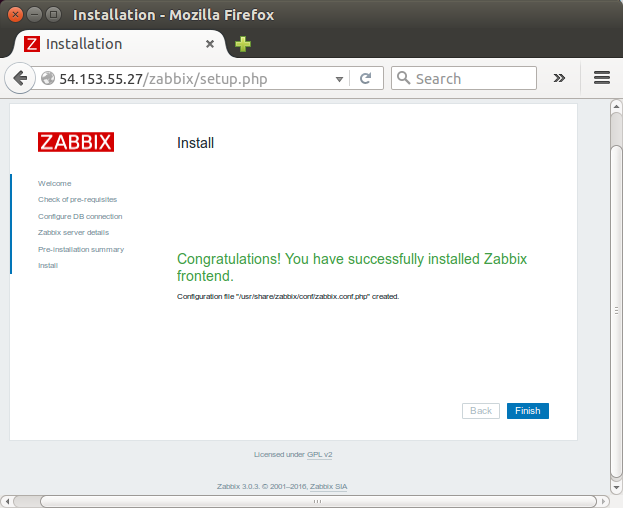This screenshot has height=508, width=623.
Task: Open the GPL v2 license link
Action: coord(319,454)
